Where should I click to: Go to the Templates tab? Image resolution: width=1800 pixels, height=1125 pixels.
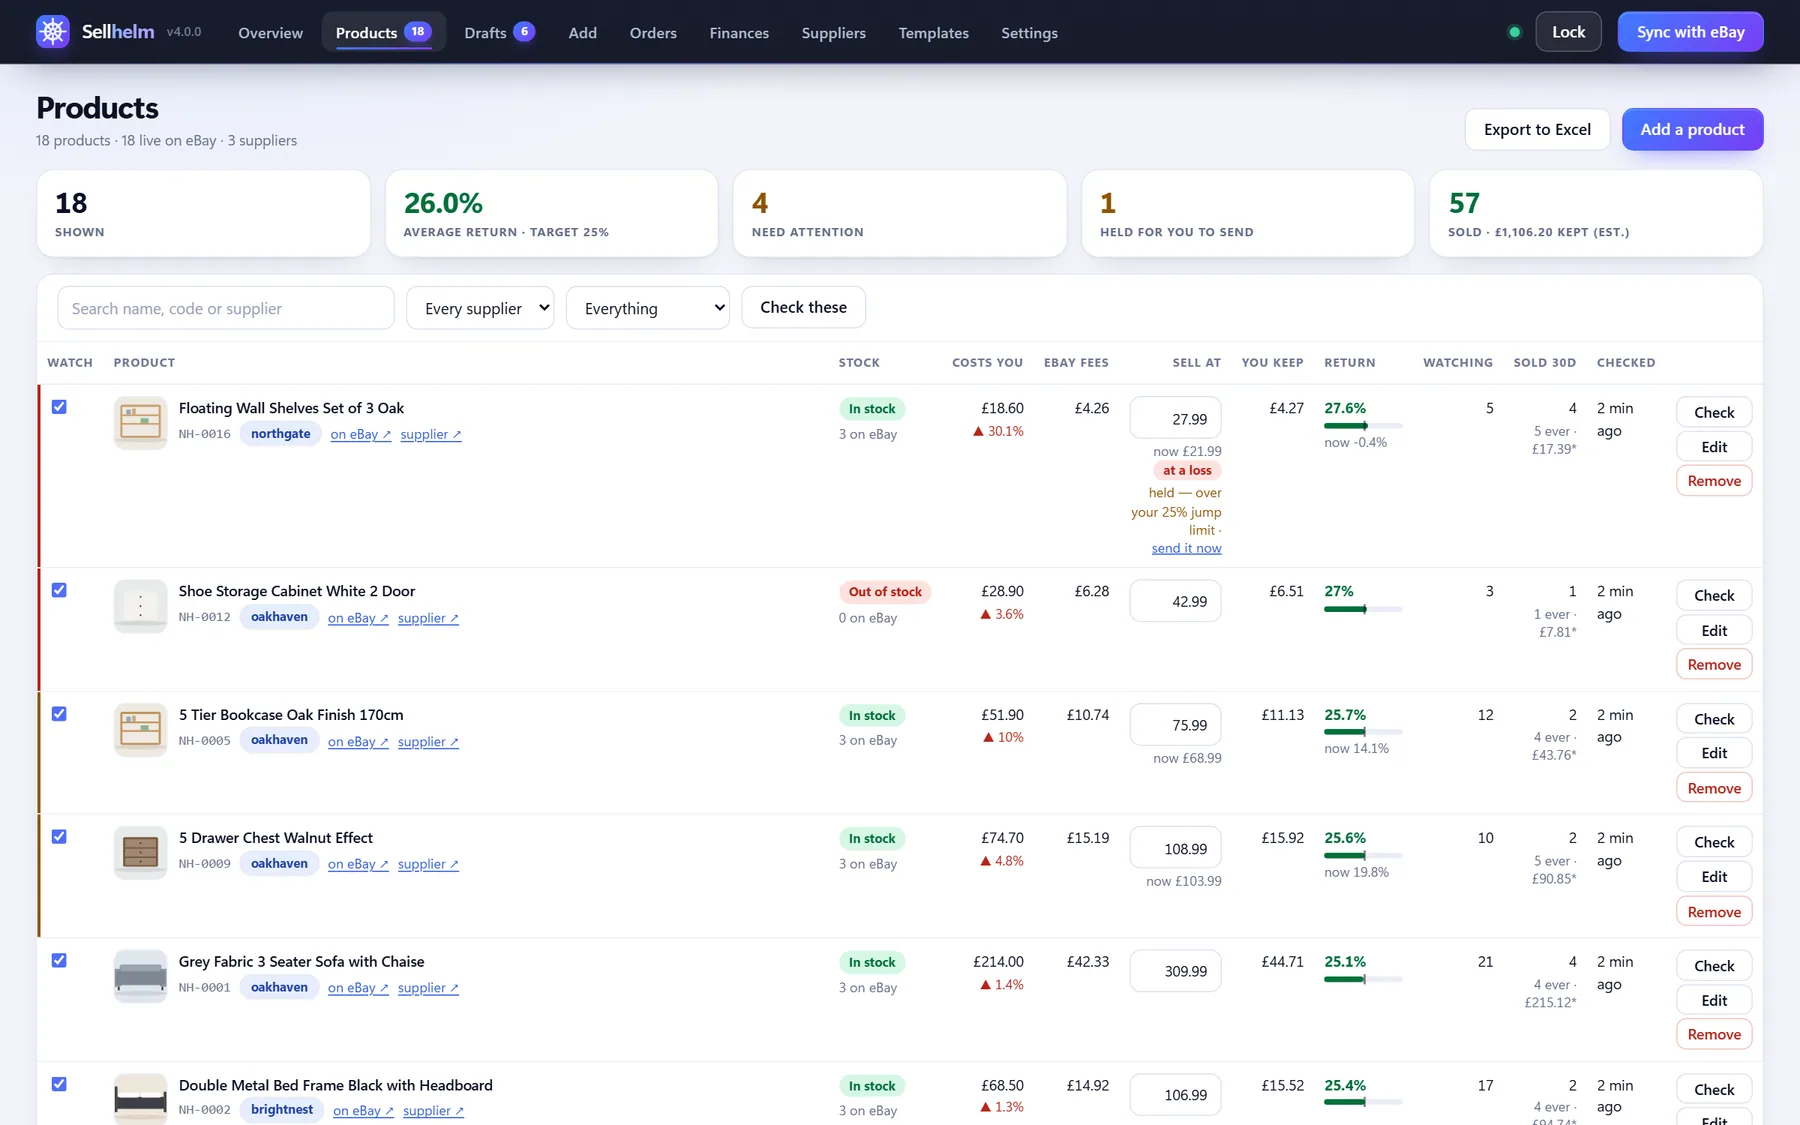(x=933, y=32)
